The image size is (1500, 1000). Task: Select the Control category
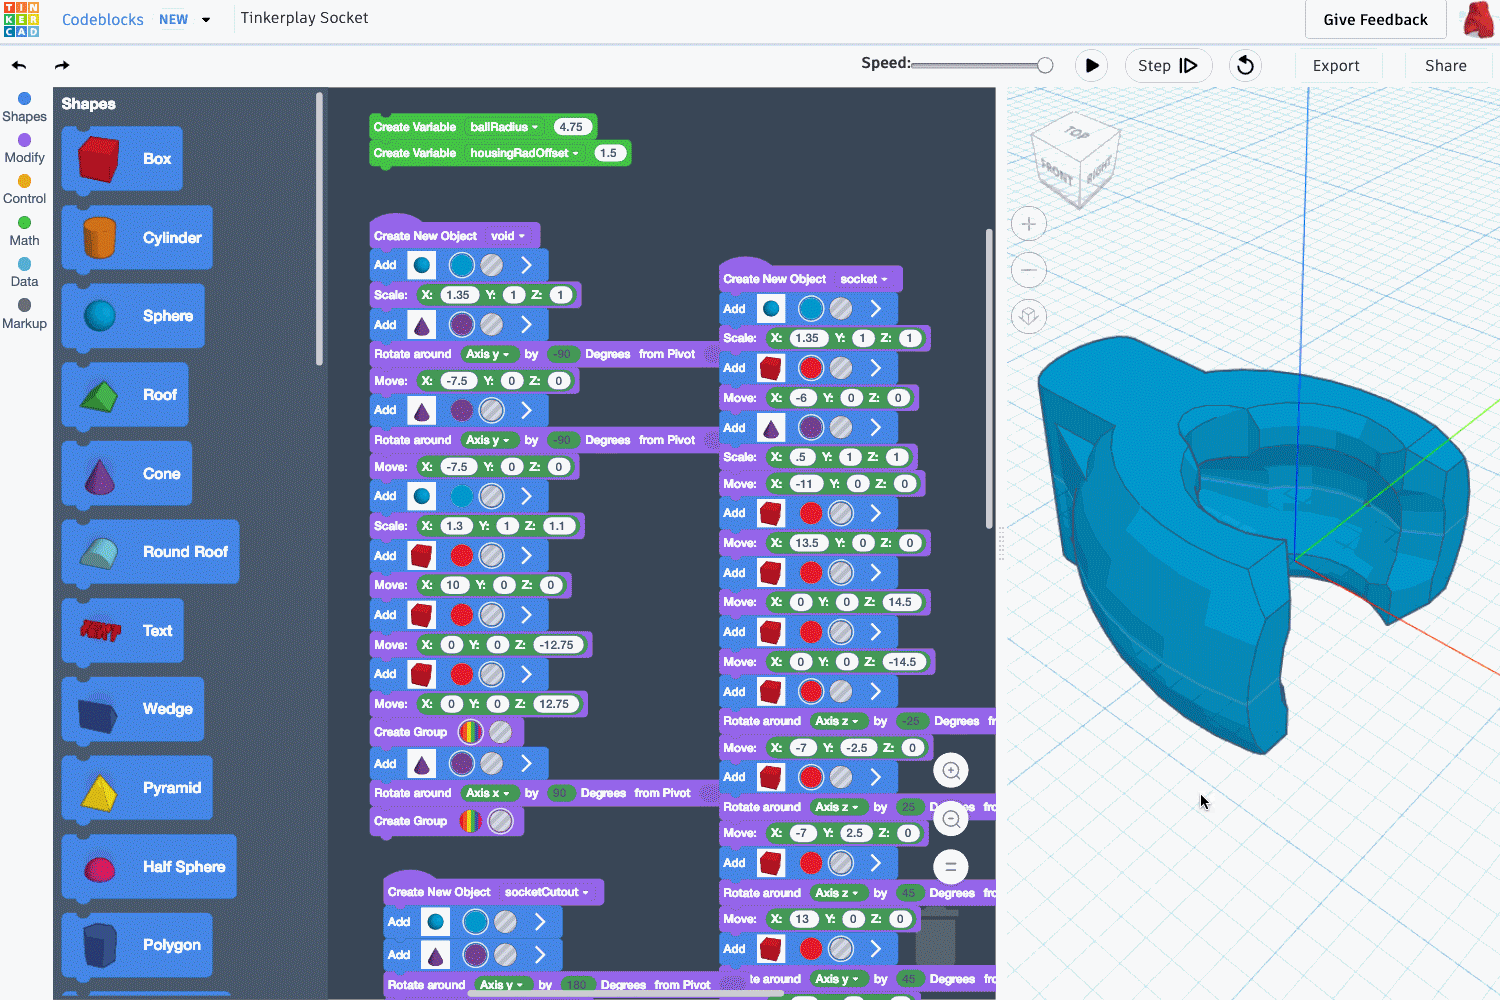(x=24, y=190)
